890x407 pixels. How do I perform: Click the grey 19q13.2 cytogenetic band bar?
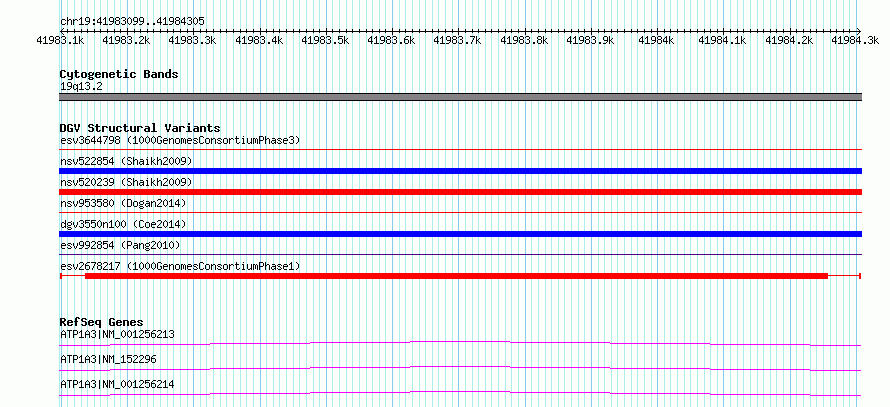click(461, 97)
